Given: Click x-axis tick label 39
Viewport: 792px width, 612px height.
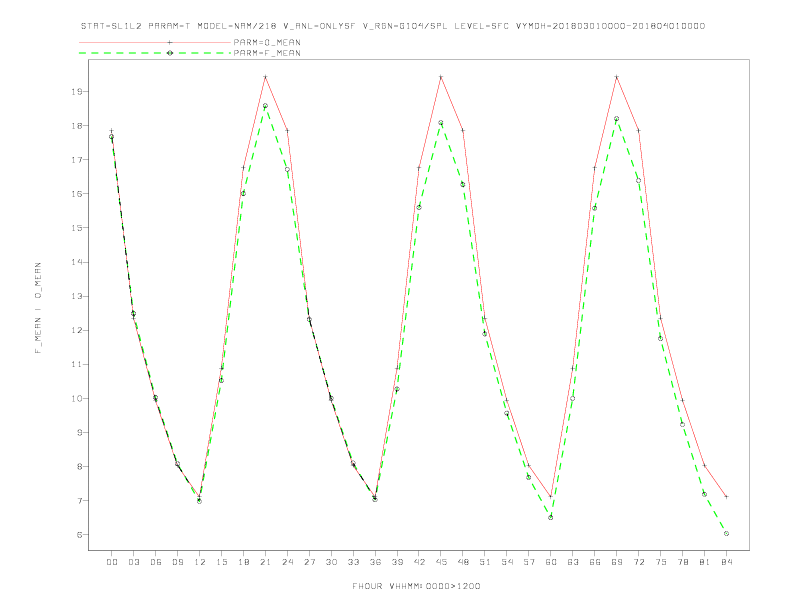Looking at the screenshot, I should pyautogui.click(x=397, y=562).
